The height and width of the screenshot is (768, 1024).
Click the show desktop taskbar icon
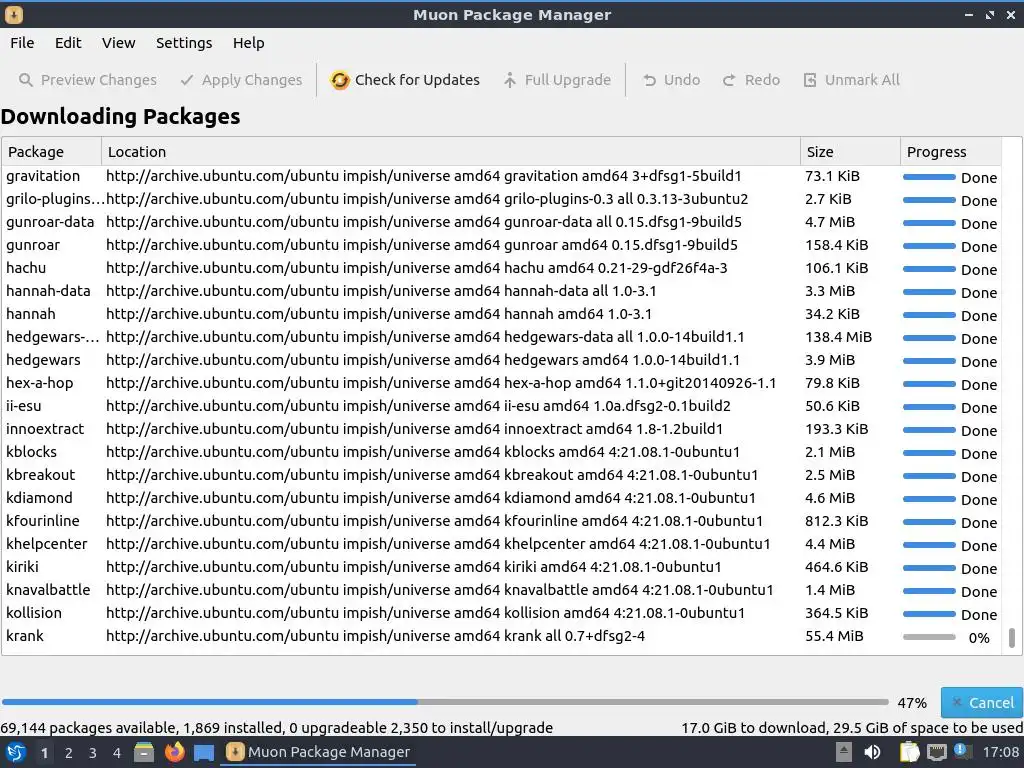(x=204, y=753)
